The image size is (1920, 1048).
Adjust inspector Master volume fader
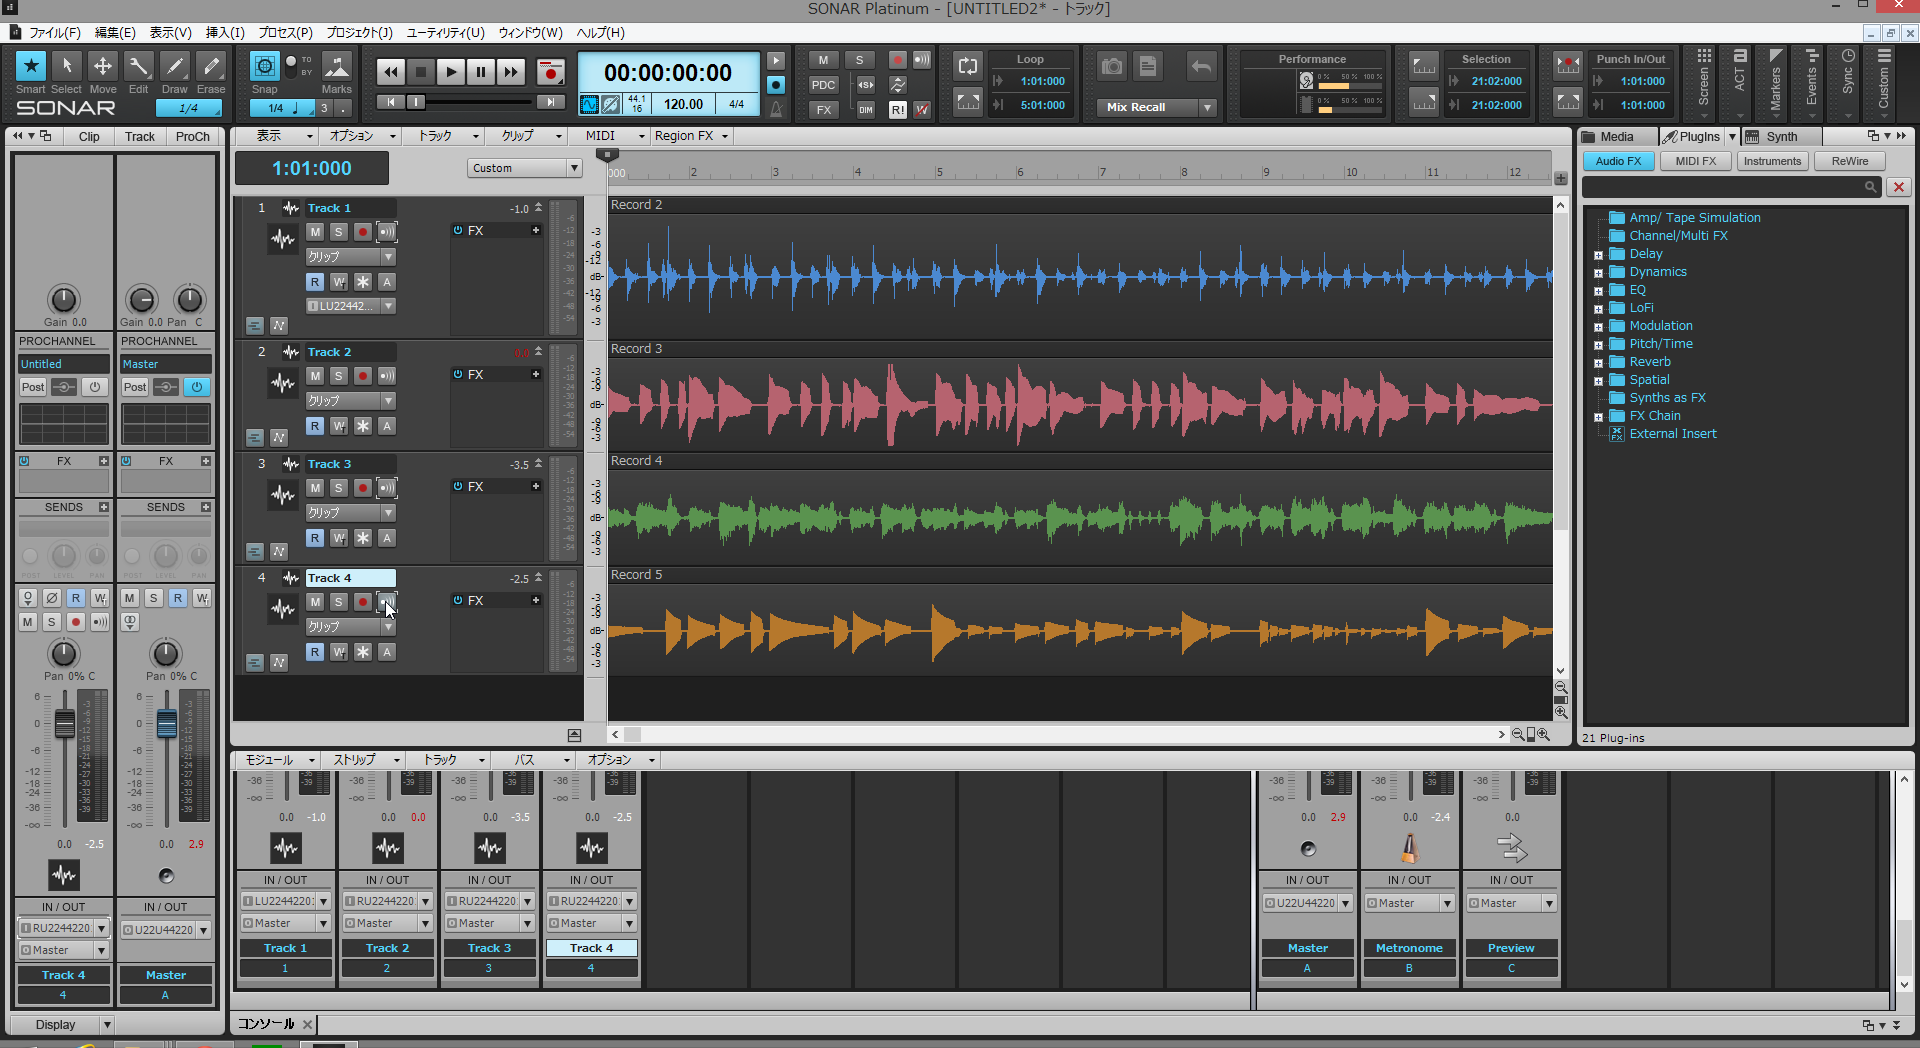pos(166,724)
